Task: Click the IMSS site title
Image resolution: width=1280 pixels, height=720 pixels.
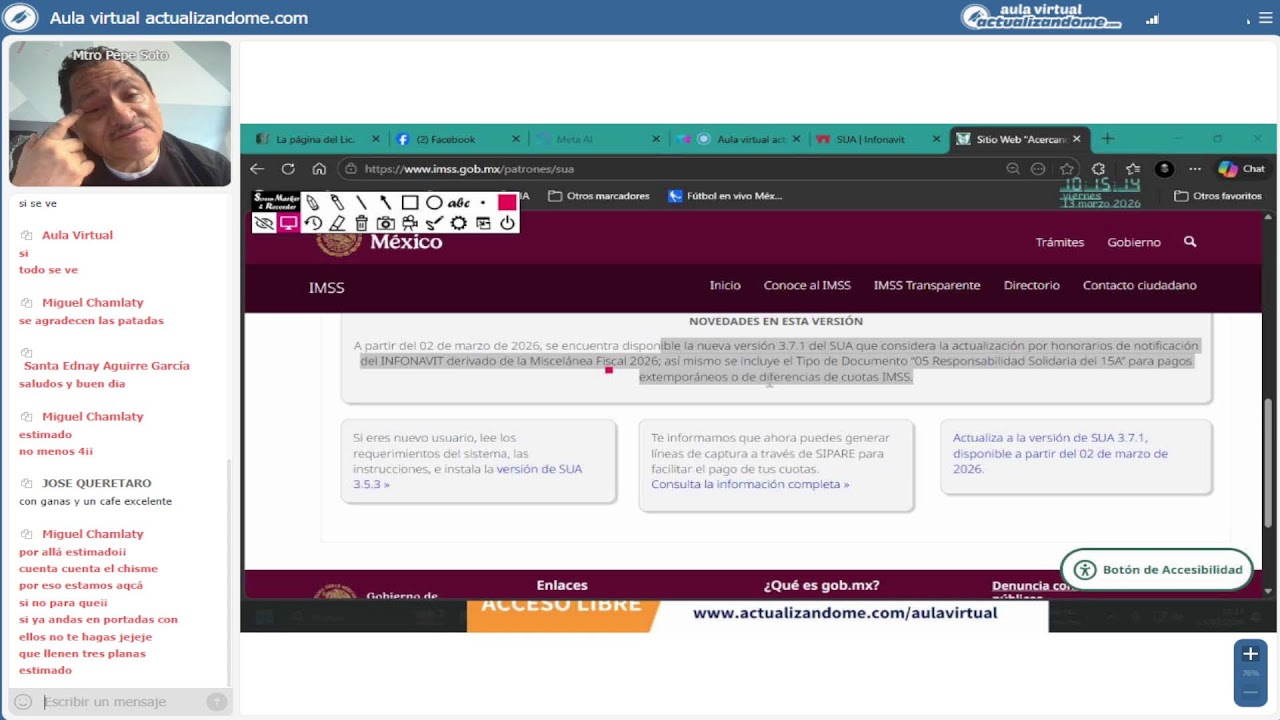Action: [326, 287]
